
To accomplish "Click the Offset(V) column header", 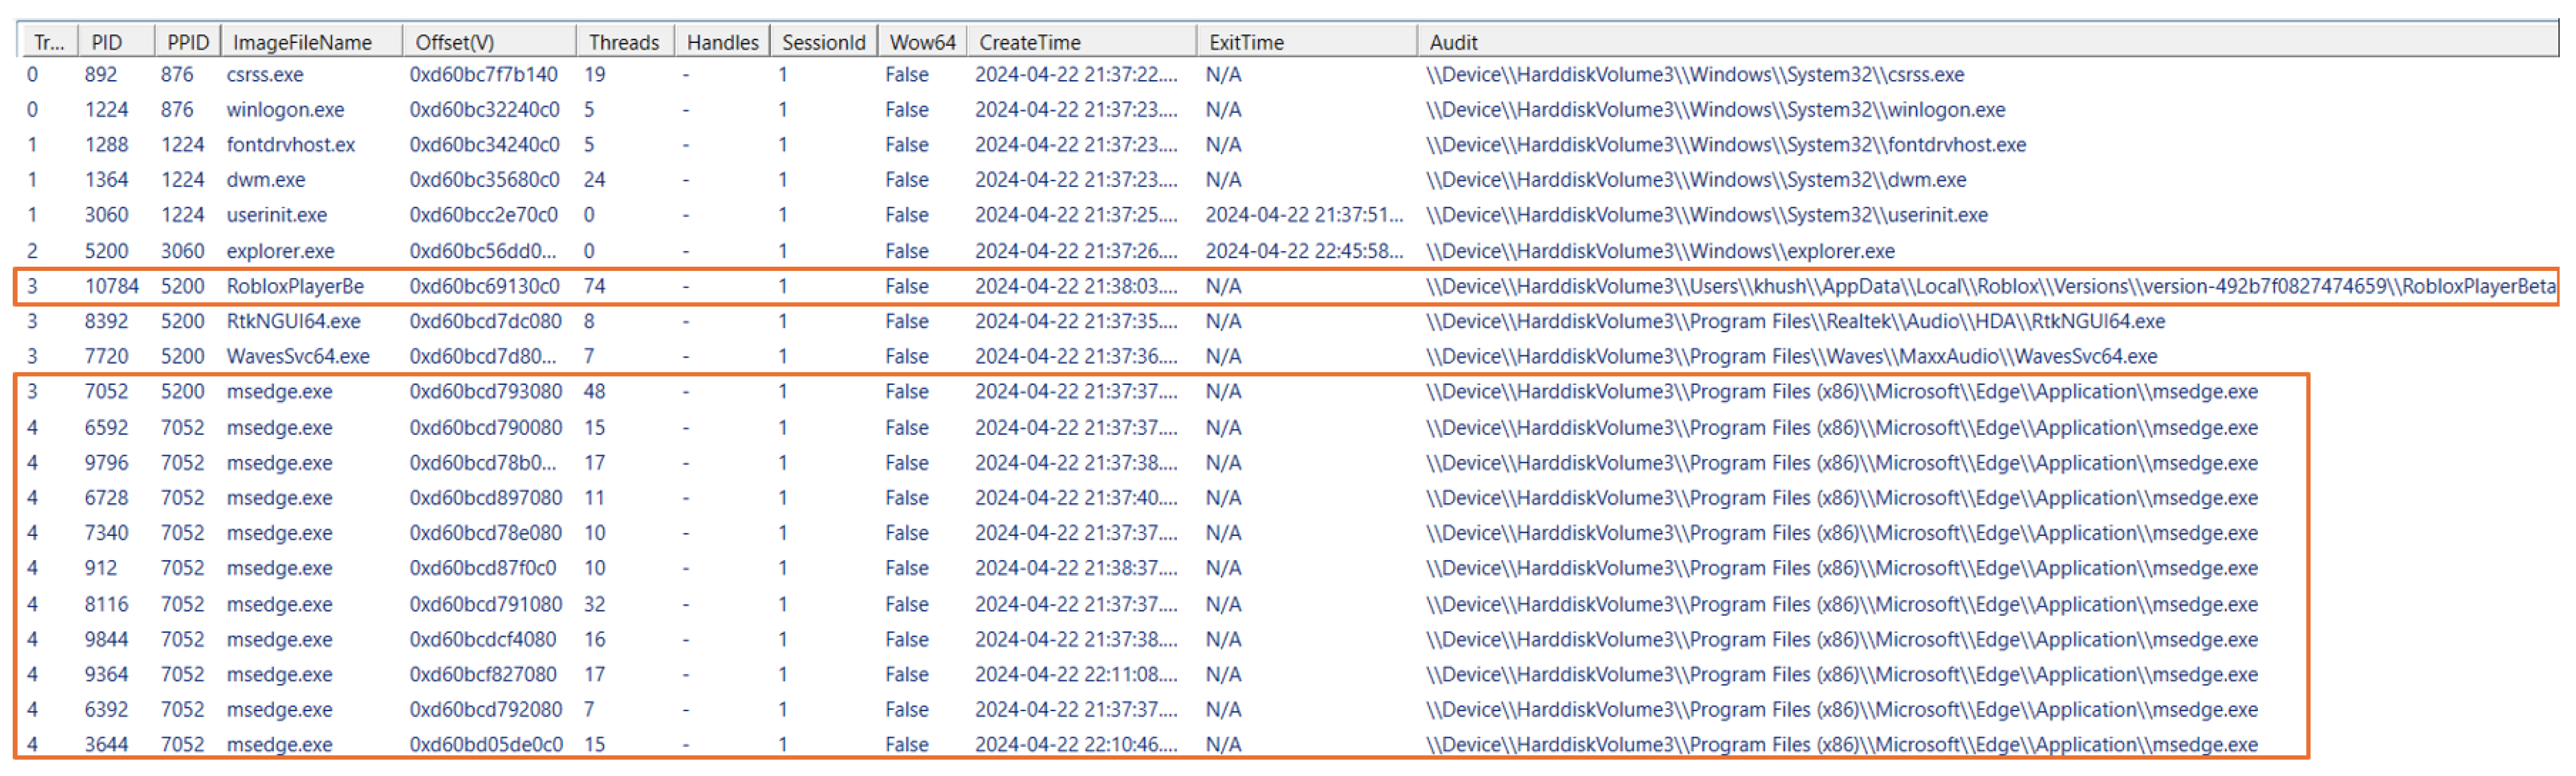I will pyautogui.click(x=455, y=42).
